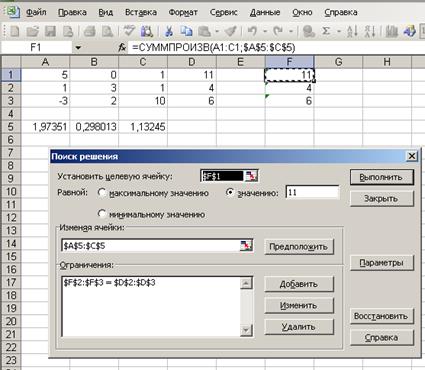Screen dimensions: 425x370
Task: Open the Вставка menu
Action: pos(141,12)
